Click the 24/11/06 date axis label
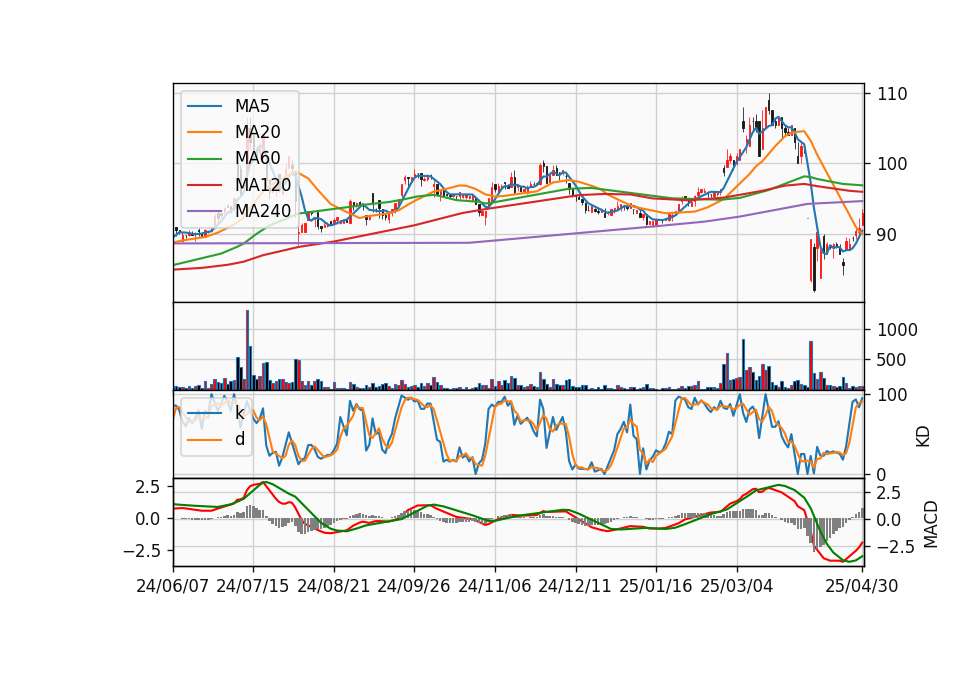Image resolution: width=960 pixels, height=690 pixels. pyautogui.click(x=495, y=586)
